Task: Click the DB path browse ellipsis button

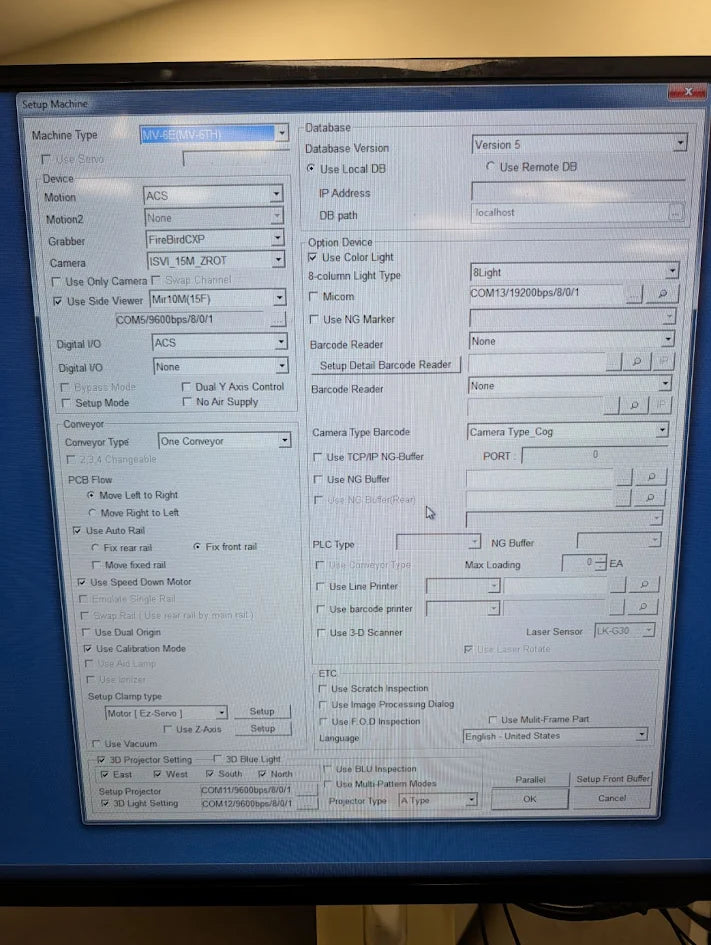Action: pos(677,213)
